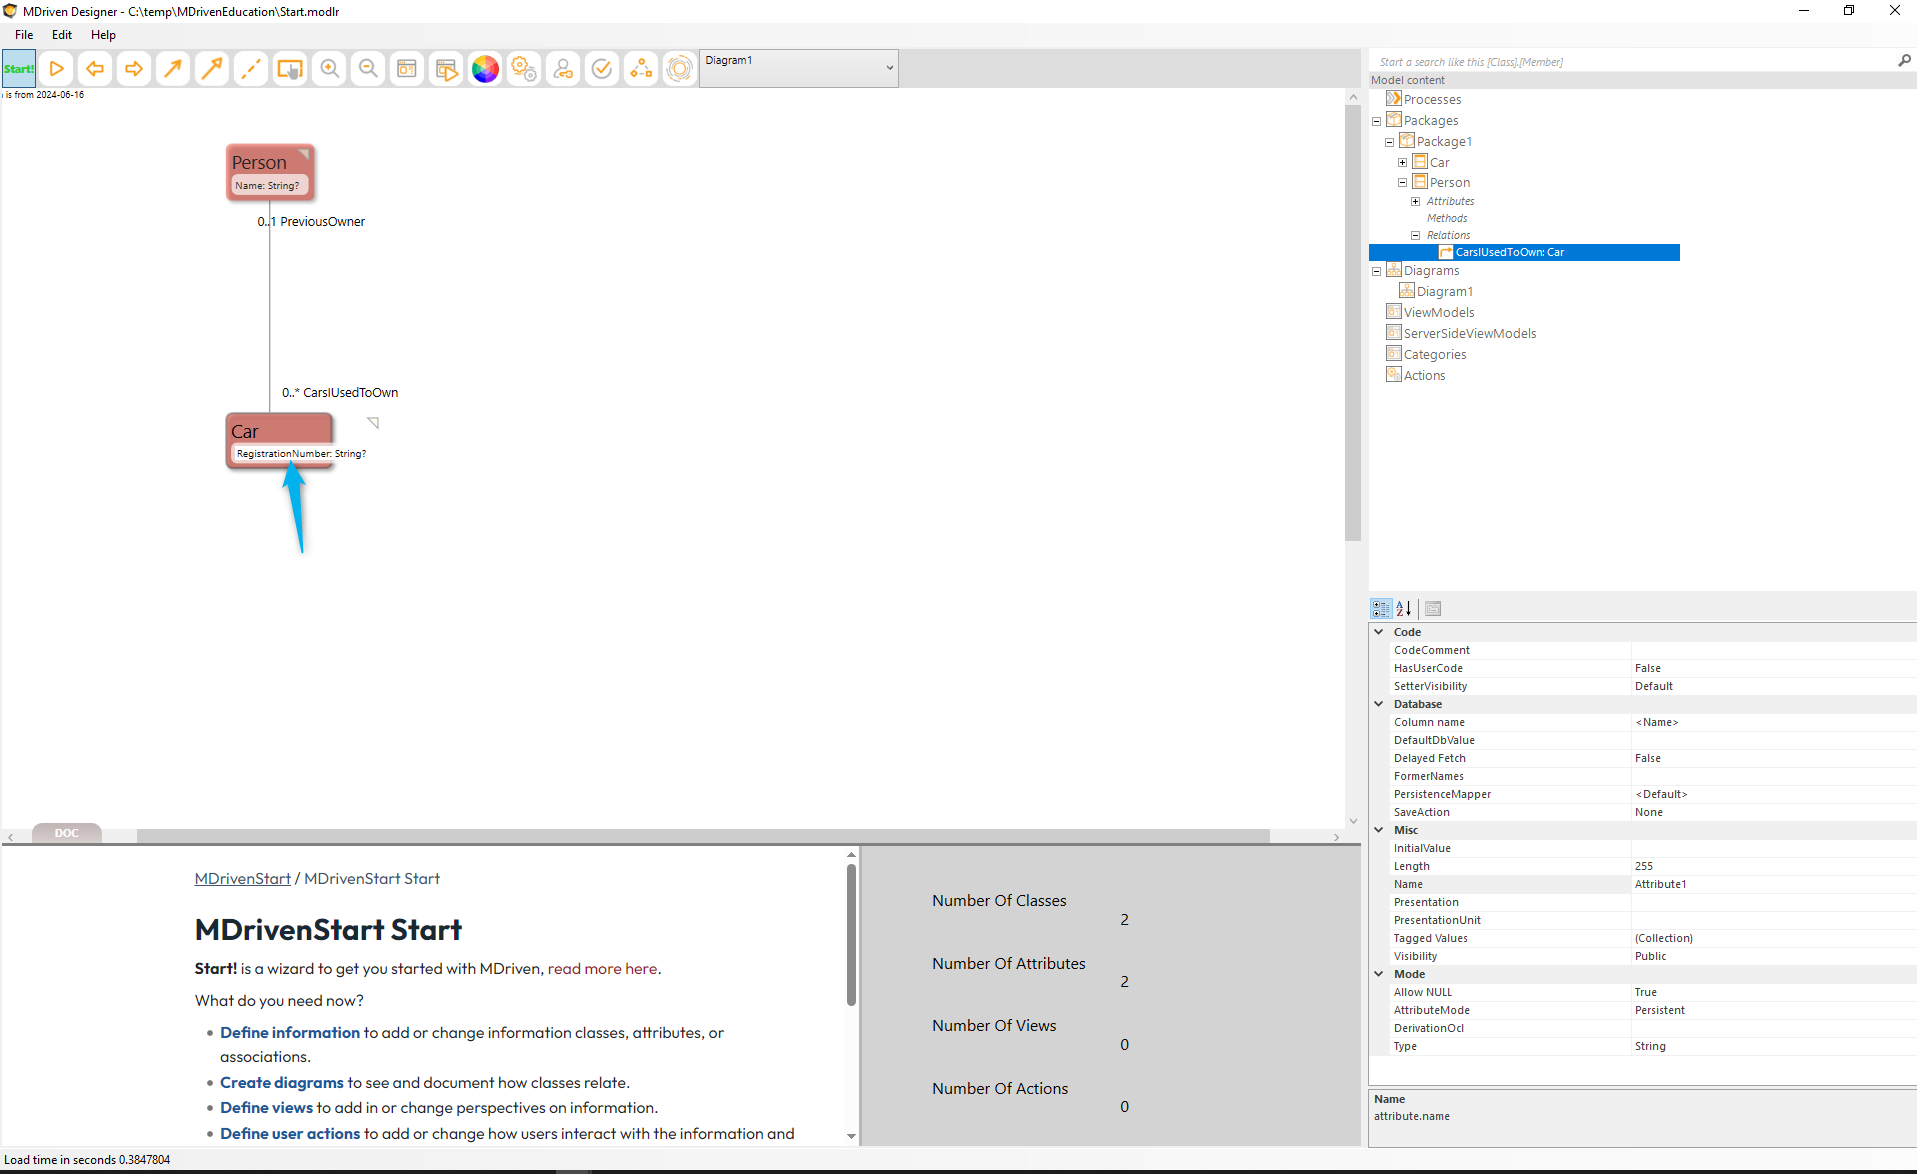Screen dimensions: 1917x1174
Task: Click the color wheel toolbar icon
Action: (x=485, y=69)
